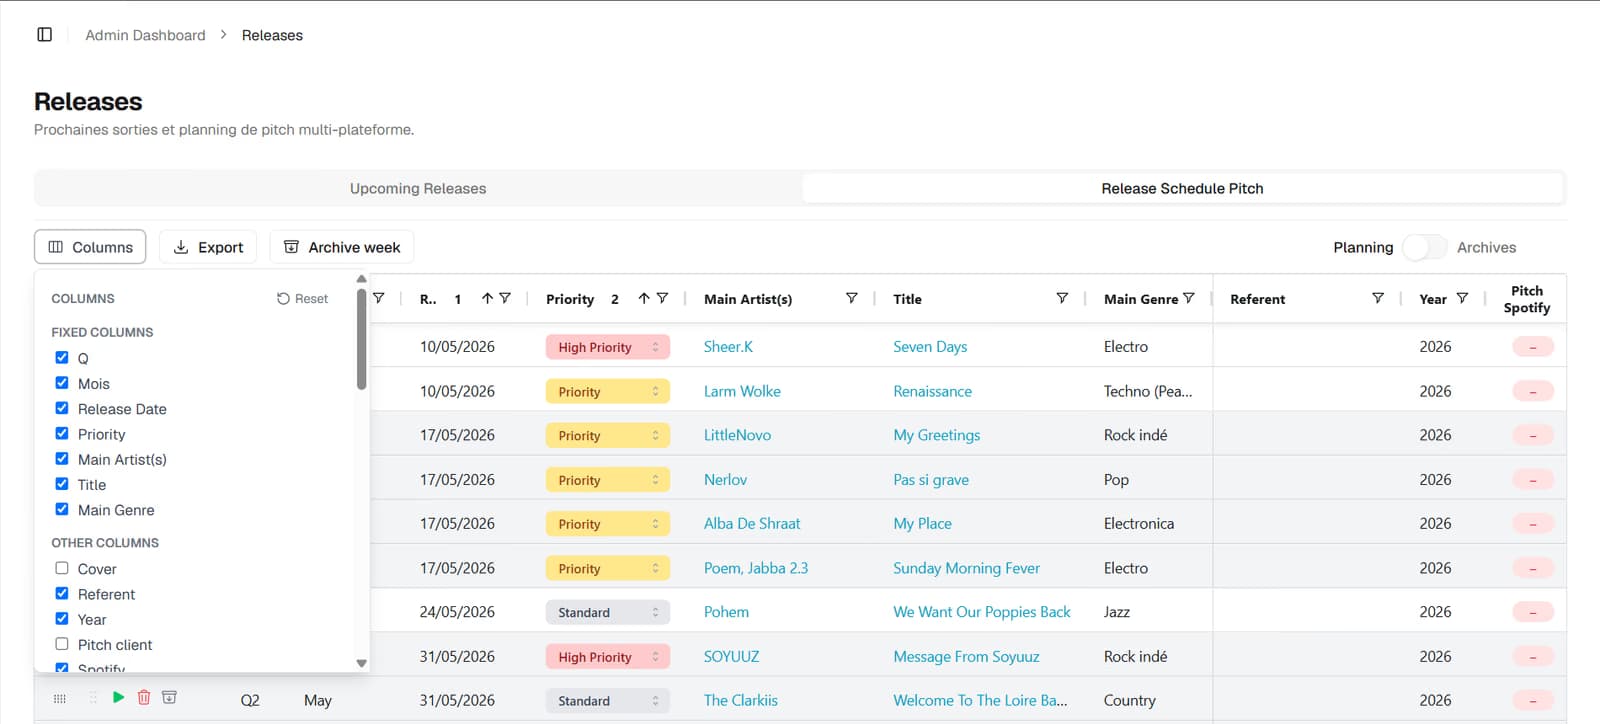Open the Main Artist(s) column filter icon
The image size is (1600, 724).
tap(851, 298)
